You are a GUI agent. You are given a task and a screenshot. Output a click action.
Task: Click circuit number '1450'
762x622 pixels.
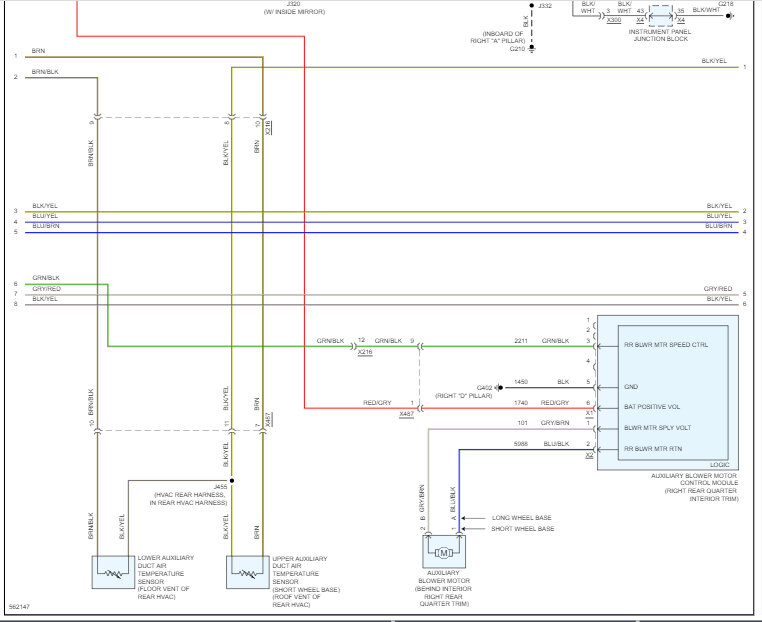click(x=520, y=382)
